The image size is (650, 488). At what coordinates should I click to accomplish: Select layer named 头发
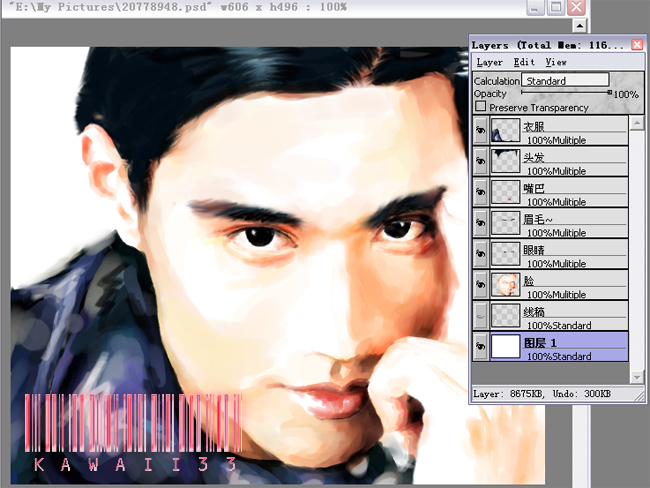534,158
